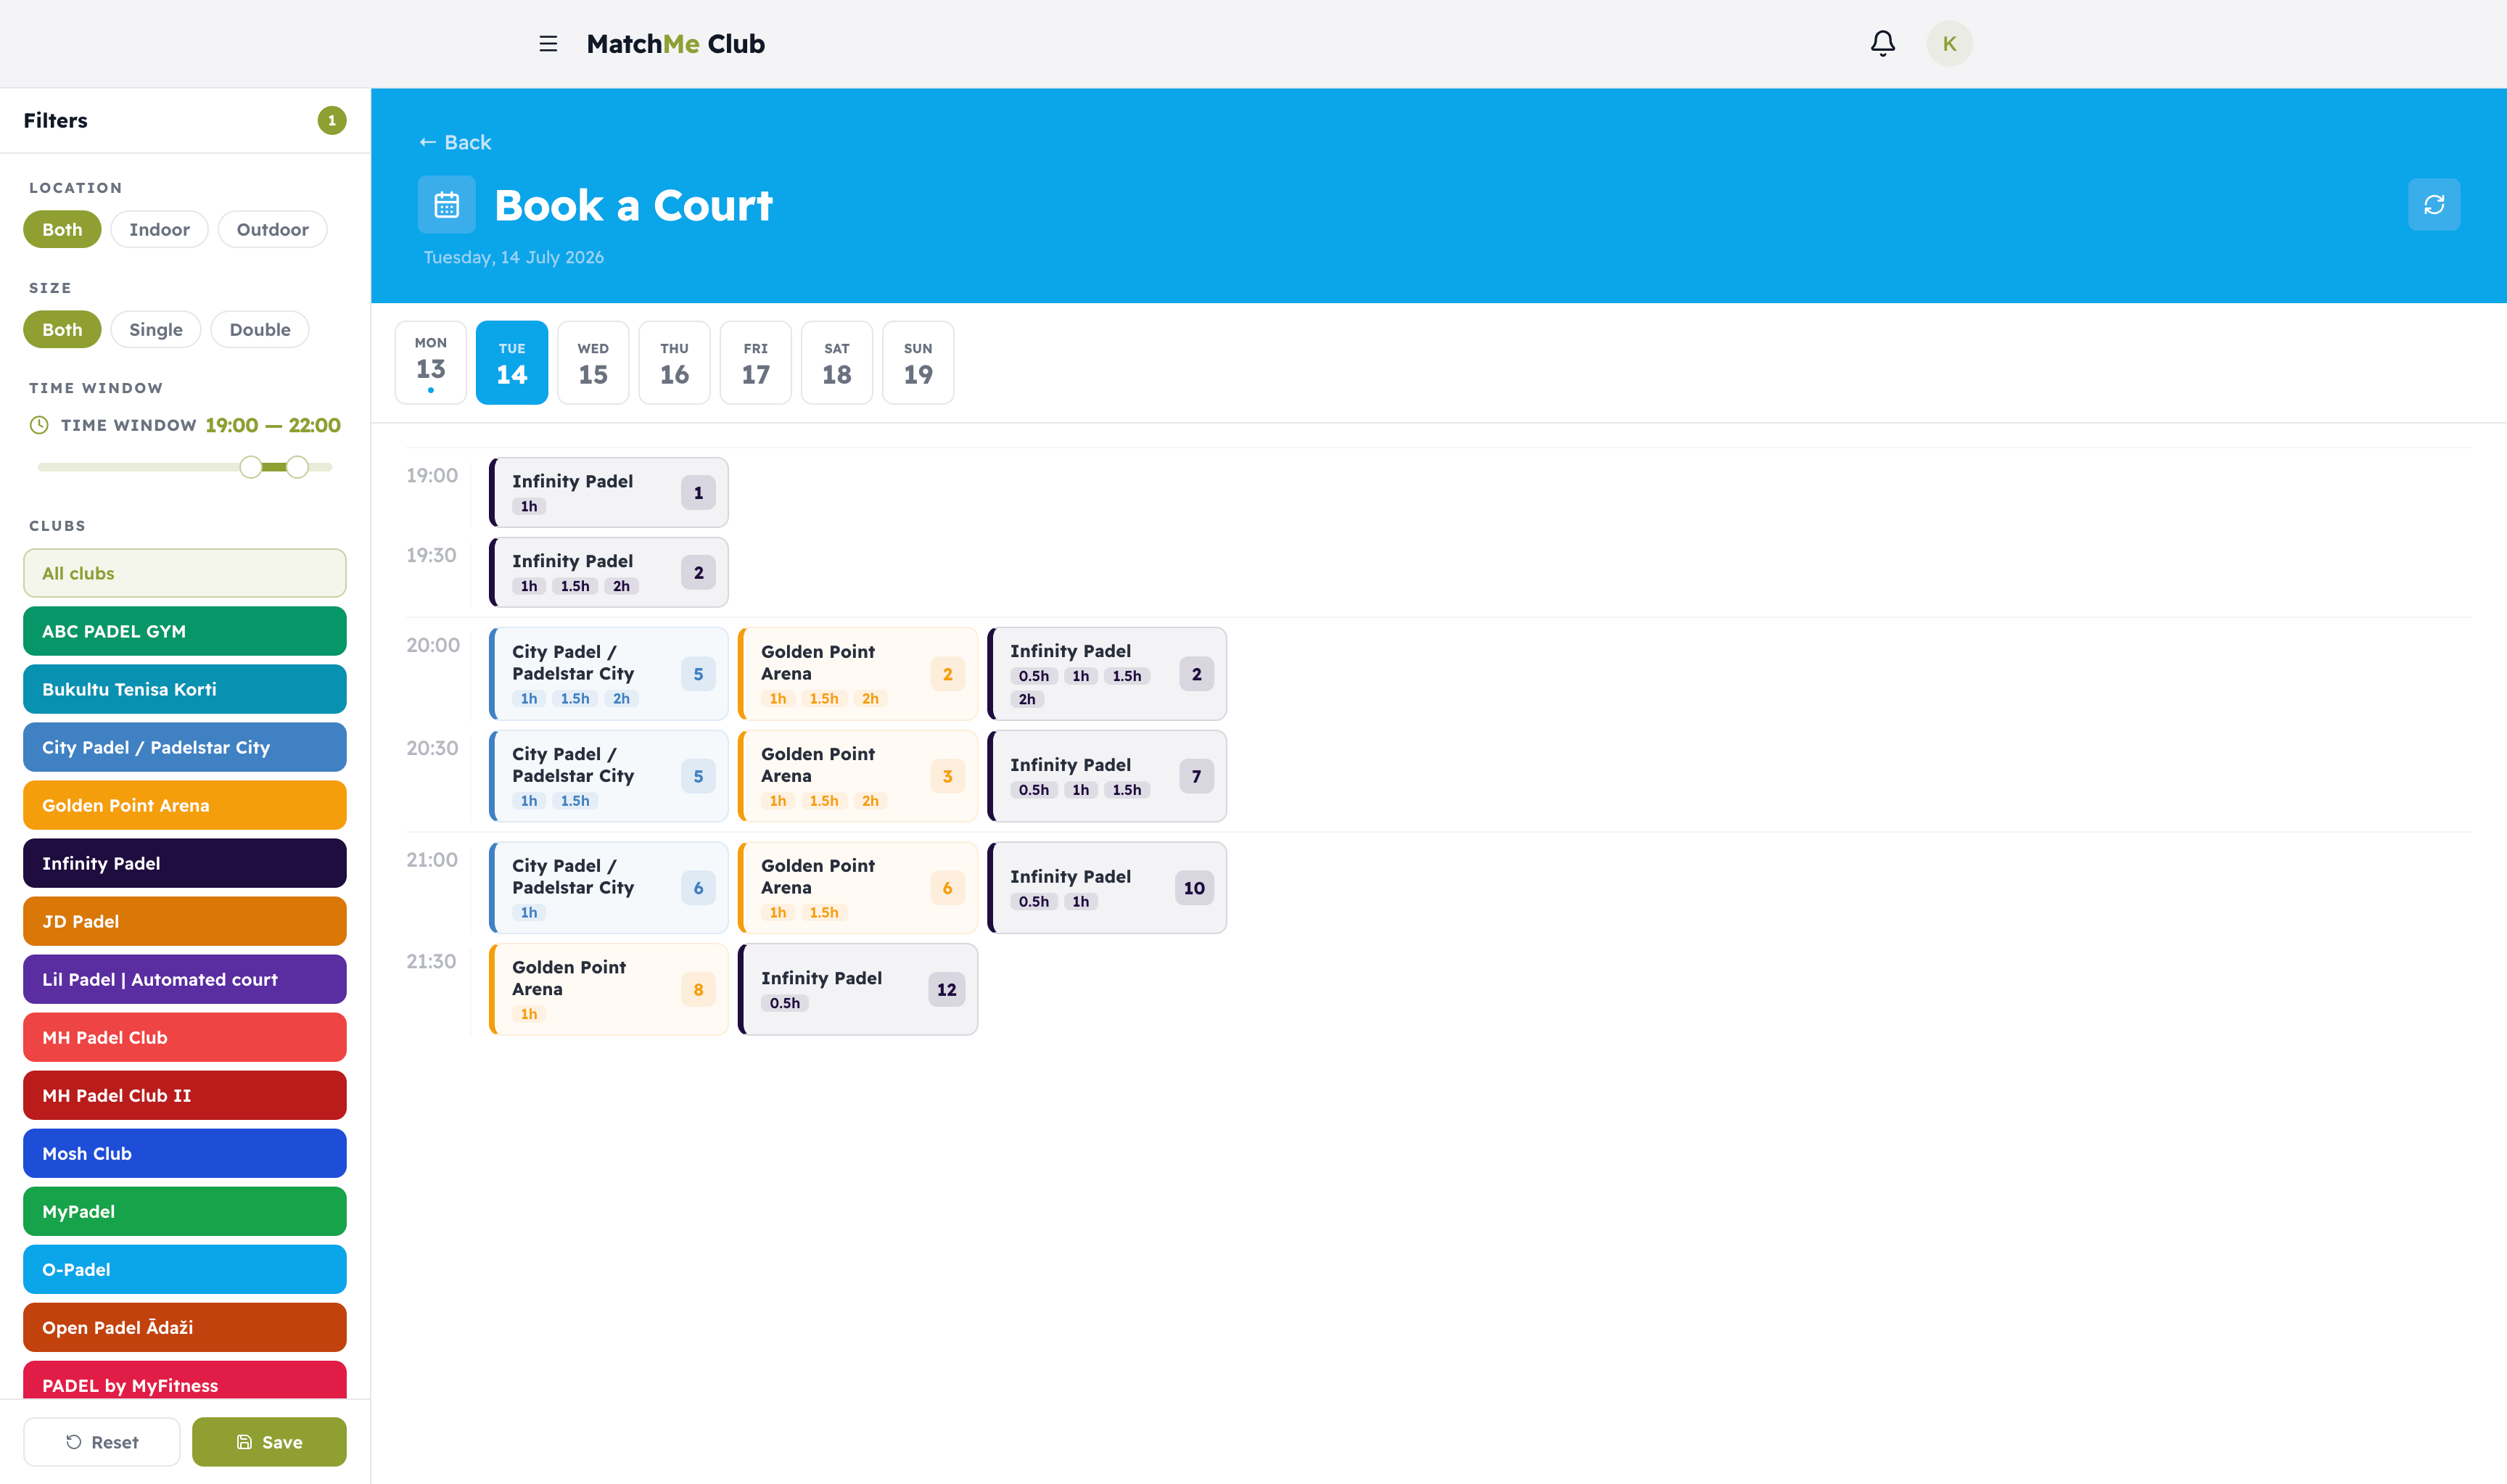Filter by Bukultu Tenisa Korti club
Image resolution: width=2507 pixels, height=1484 pixels.
tap(185, 689)
